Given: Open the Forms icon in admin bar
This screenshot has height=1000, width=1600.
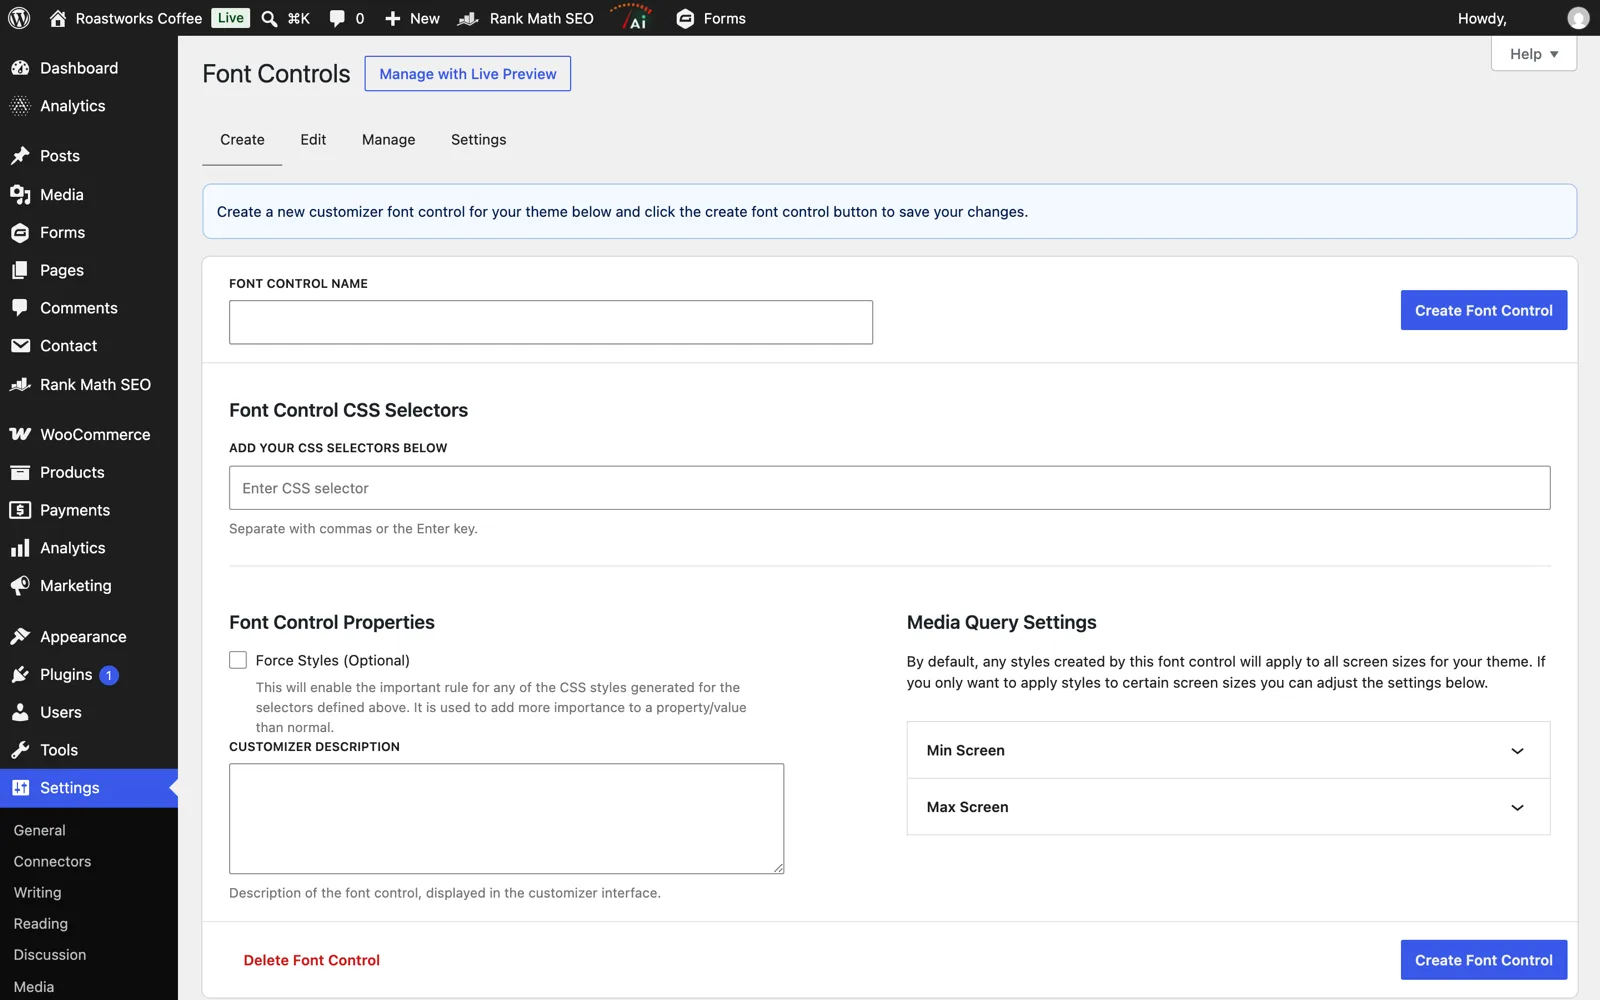Looking at the screenshot, I should [x=685, y=18].
